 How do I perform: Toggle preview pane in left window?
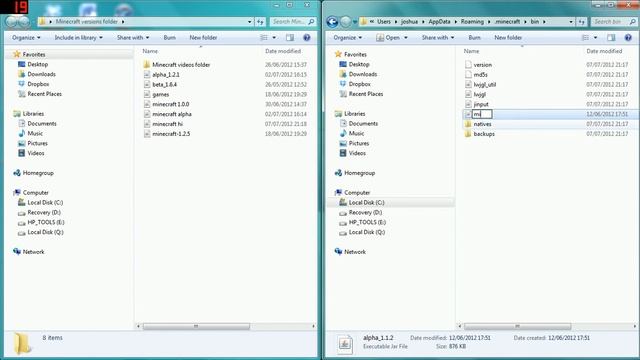[290, 38]
